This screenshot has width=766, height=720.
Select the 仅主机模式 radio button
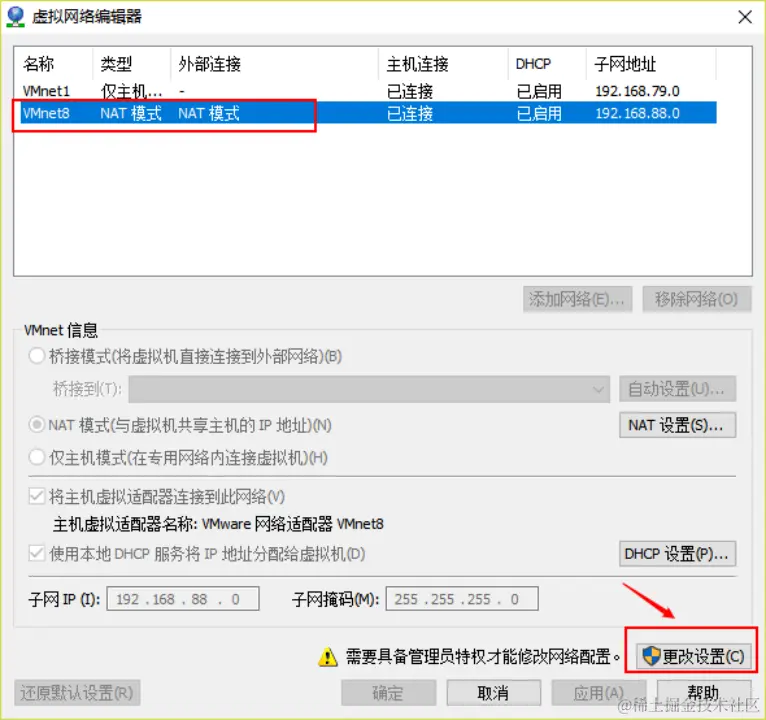coord(37,458)
